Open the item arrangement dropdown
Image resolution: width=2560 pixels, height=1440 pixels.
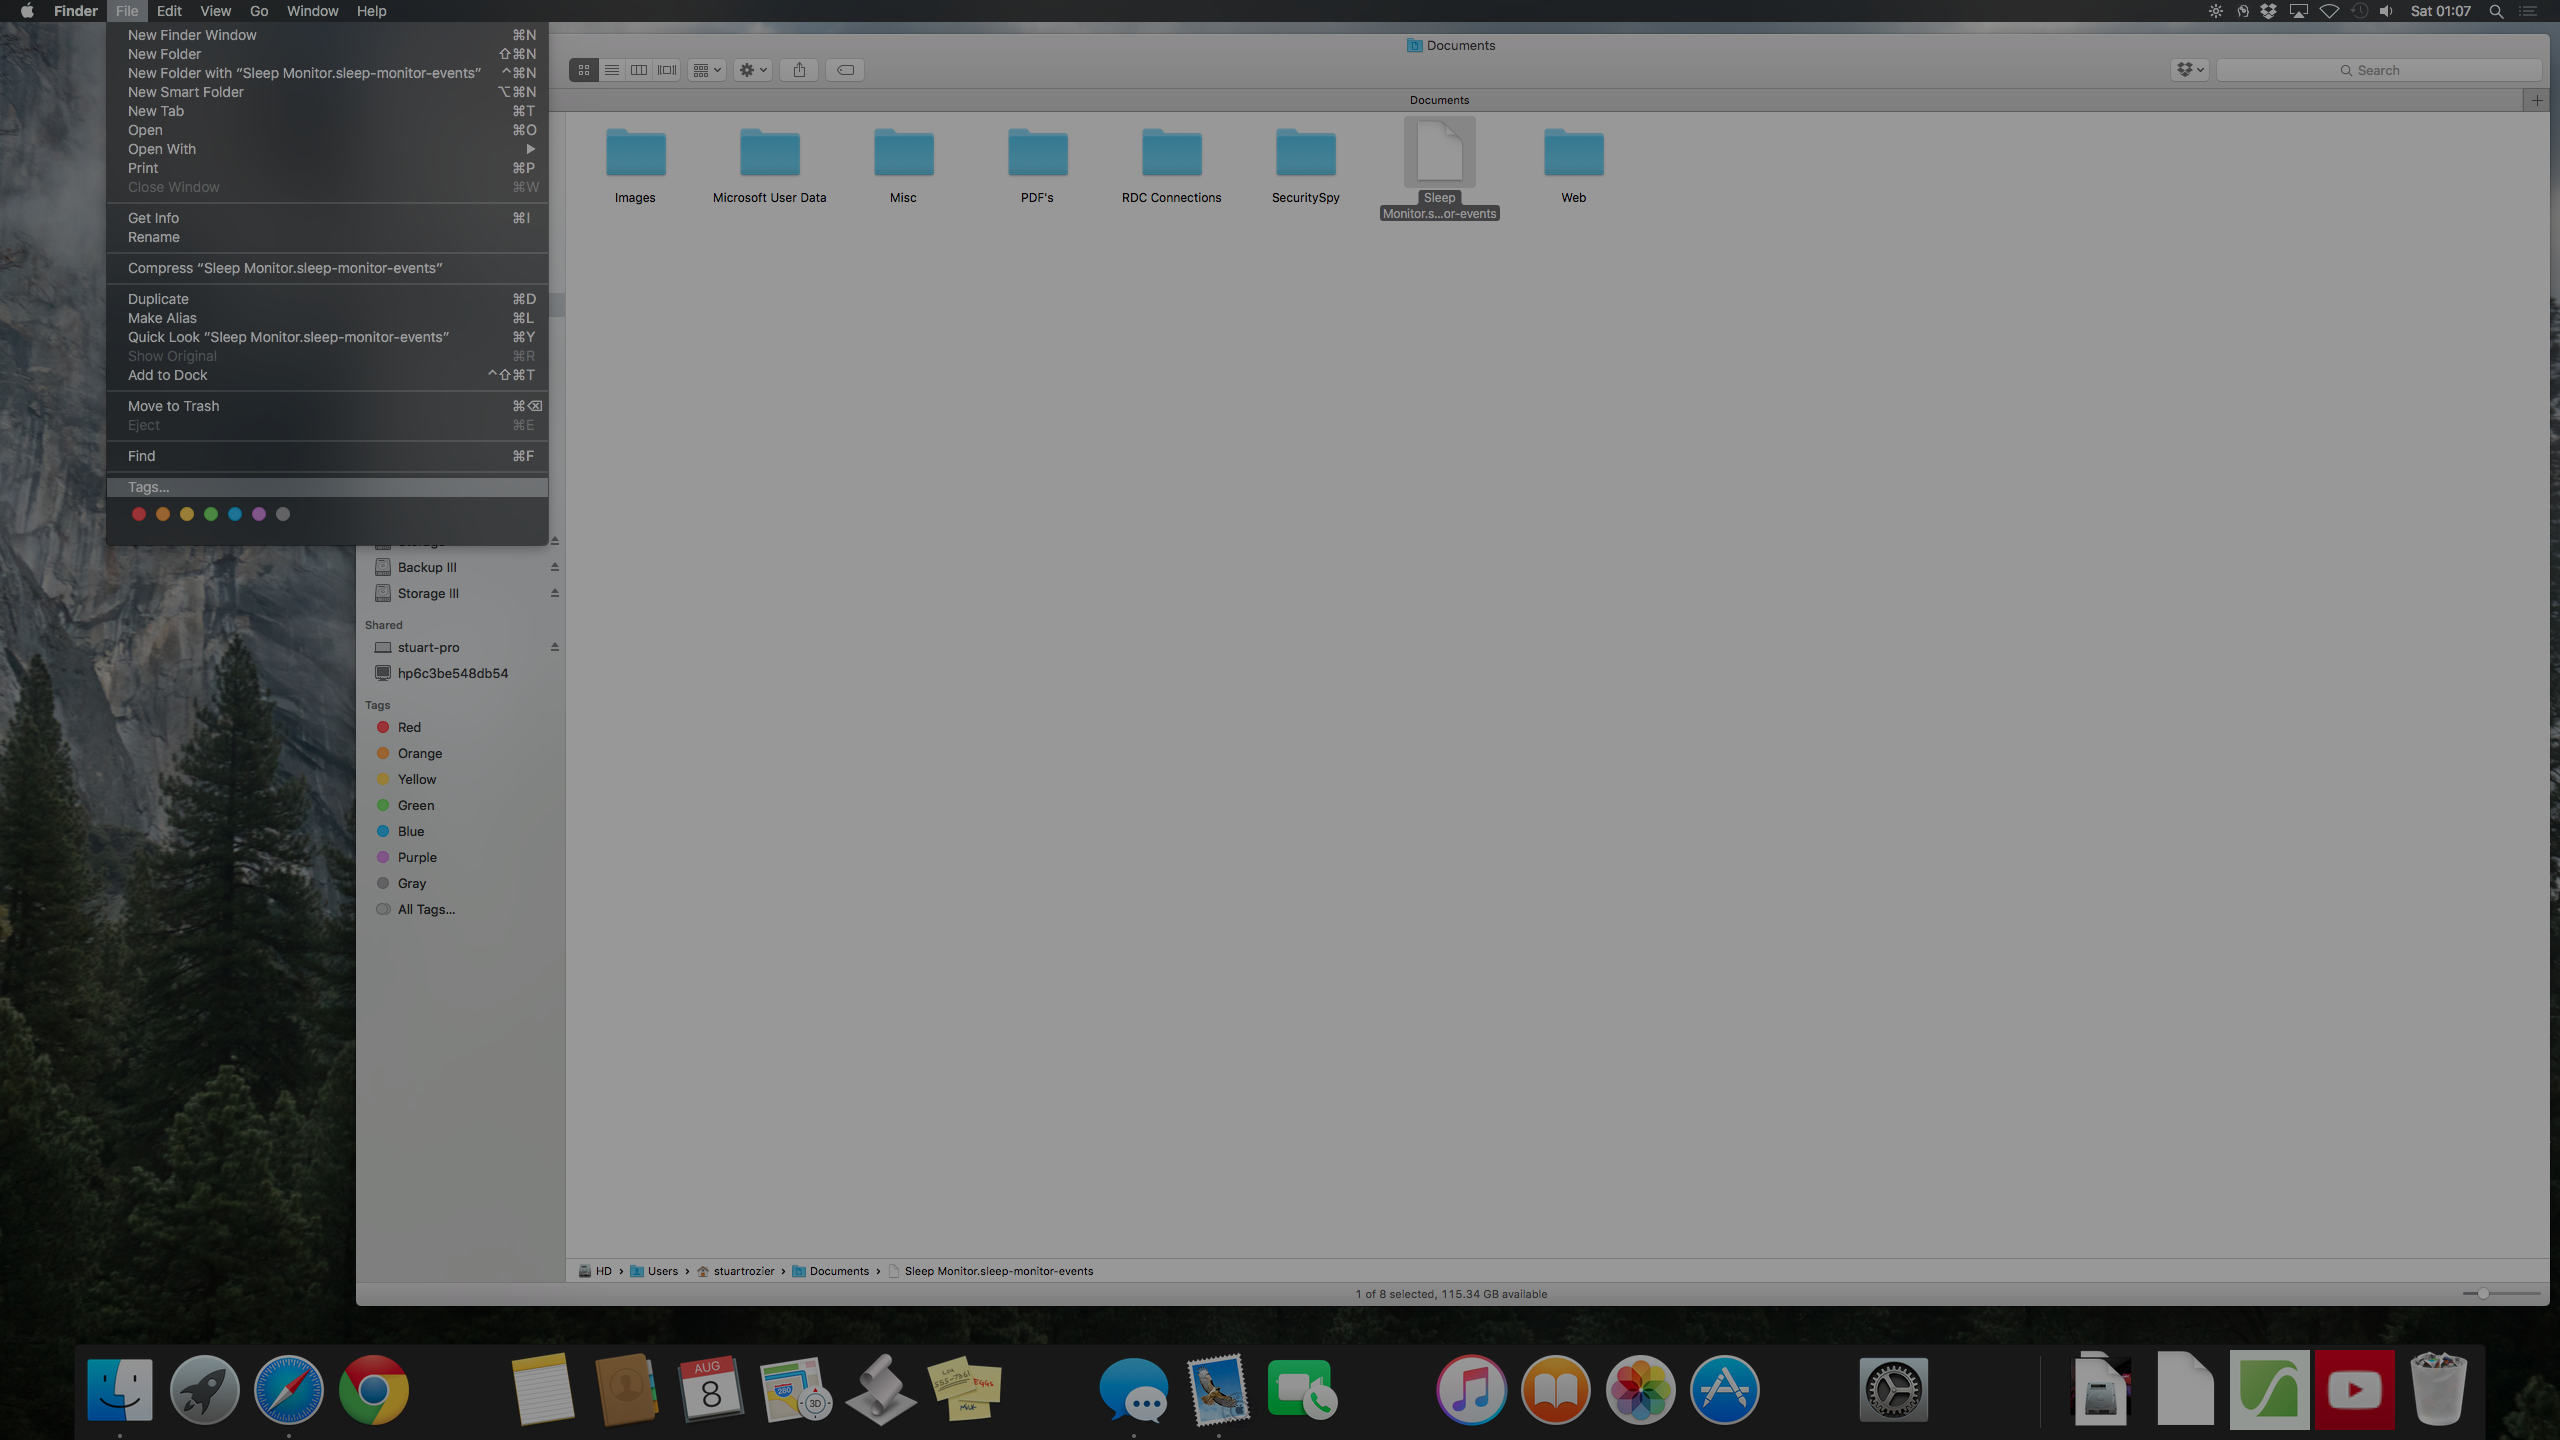coord(707,70)
